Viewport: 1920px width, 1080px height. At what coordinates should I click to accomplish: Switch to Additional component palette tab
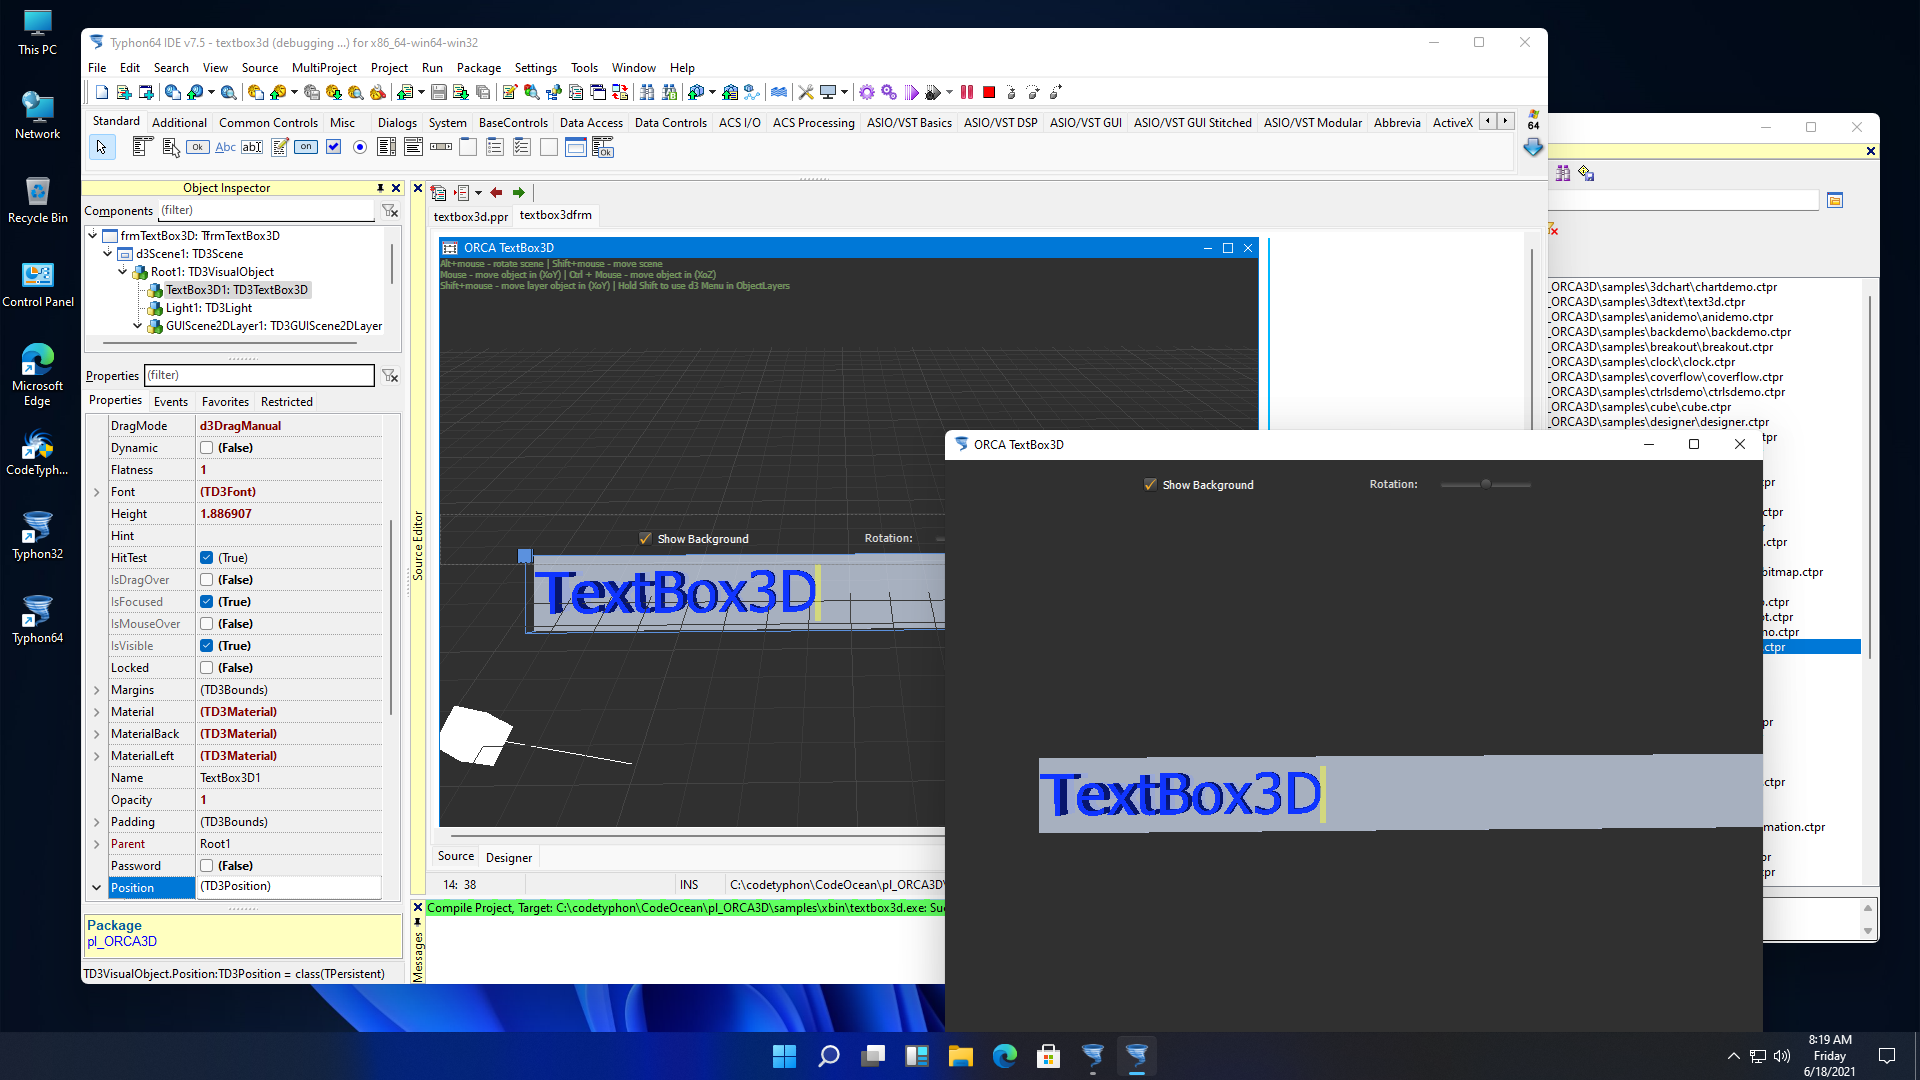179,123
